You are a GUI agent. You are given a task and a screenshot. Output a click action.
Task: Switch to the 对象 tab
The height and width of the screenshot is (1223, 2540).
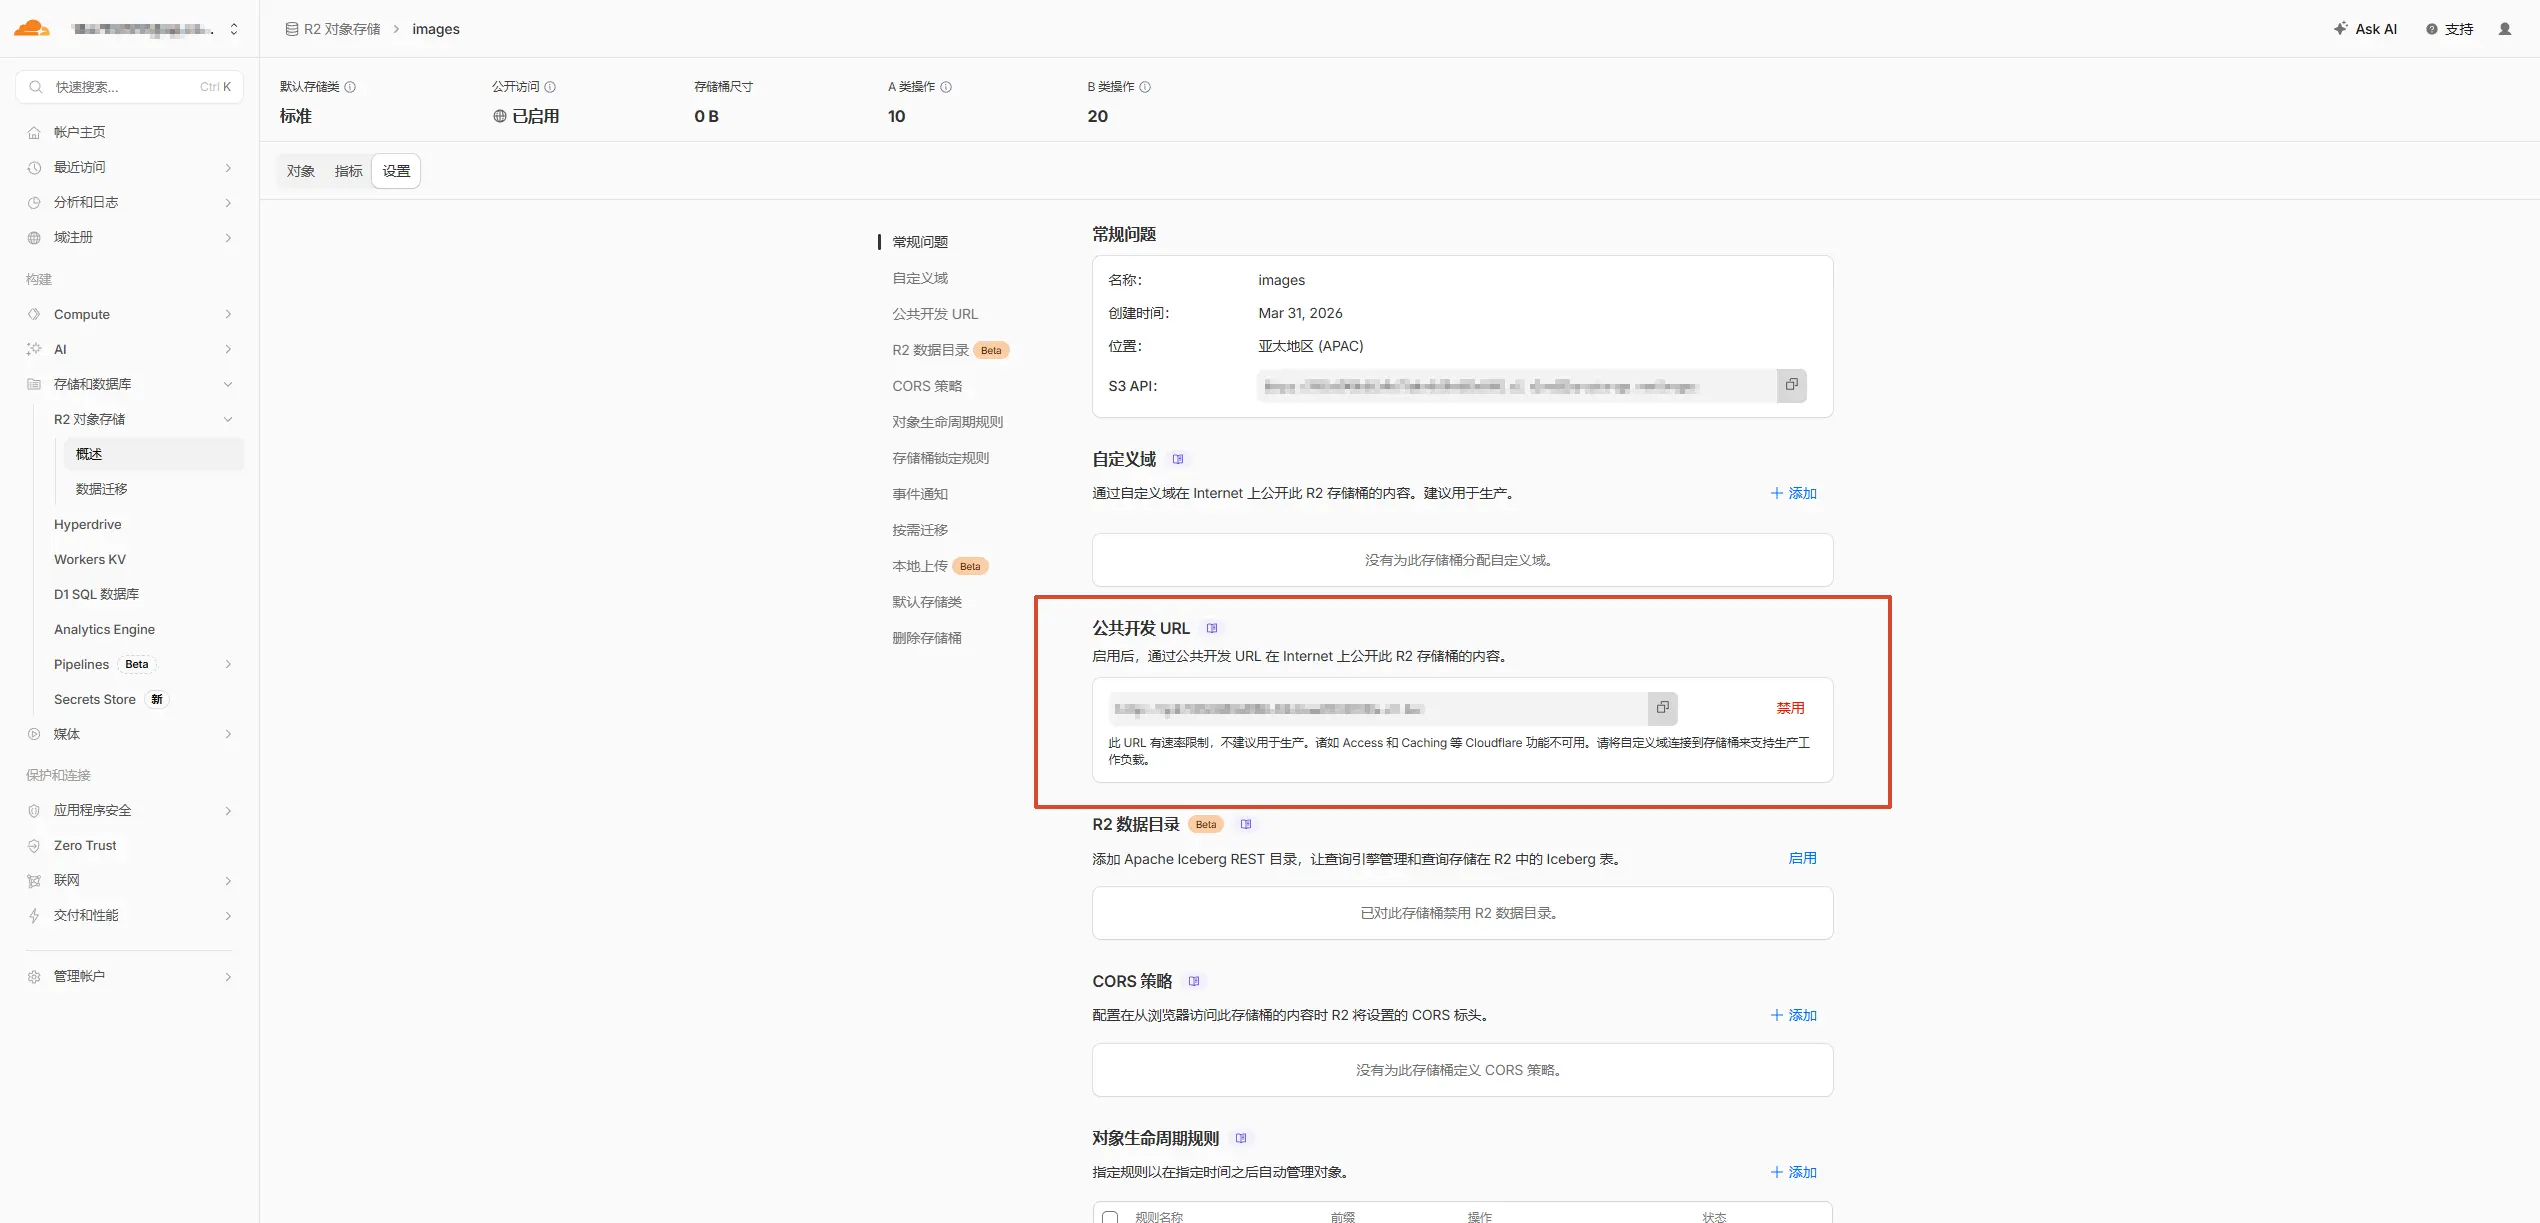(x=300, y=171)
